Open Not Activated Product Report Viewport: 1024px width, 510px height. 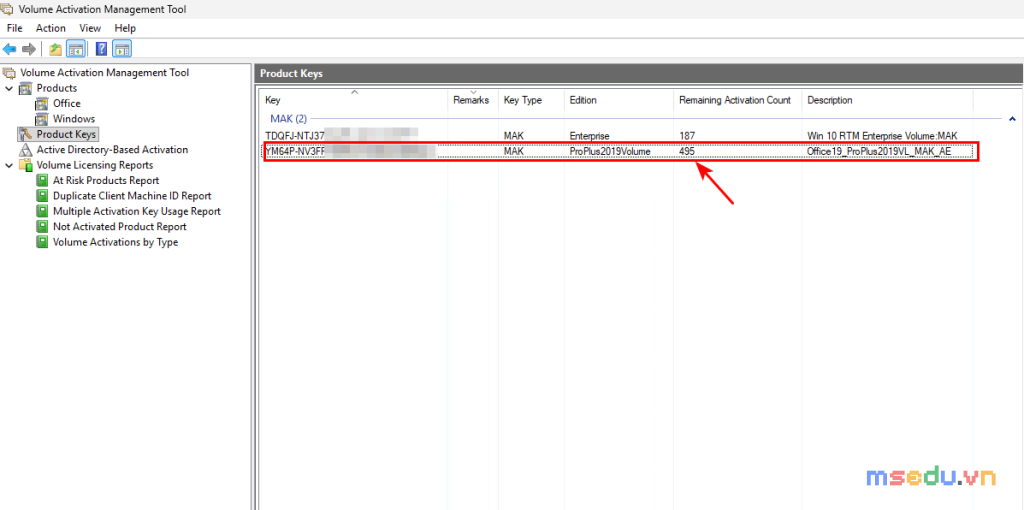(x=120, y=227)
